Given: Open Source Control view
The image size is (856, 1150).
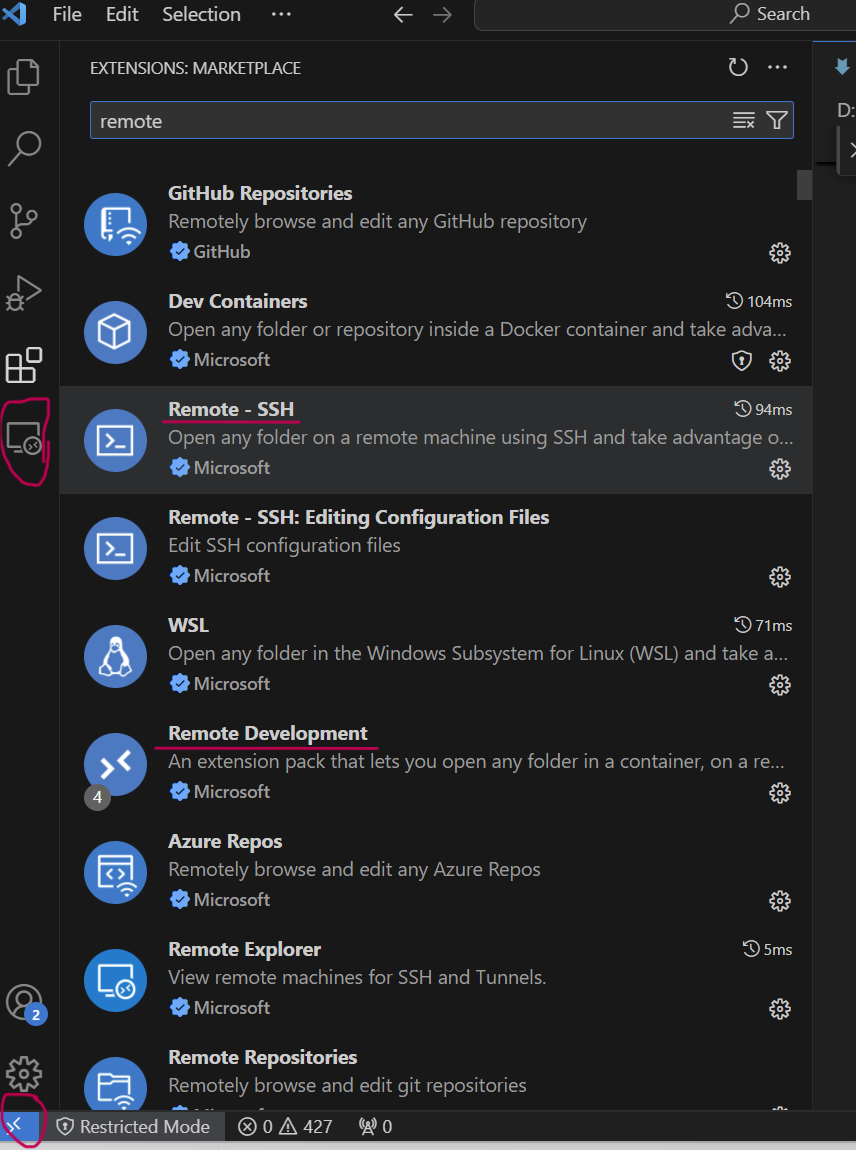Looking at the screenshot, I should point(23,220).
